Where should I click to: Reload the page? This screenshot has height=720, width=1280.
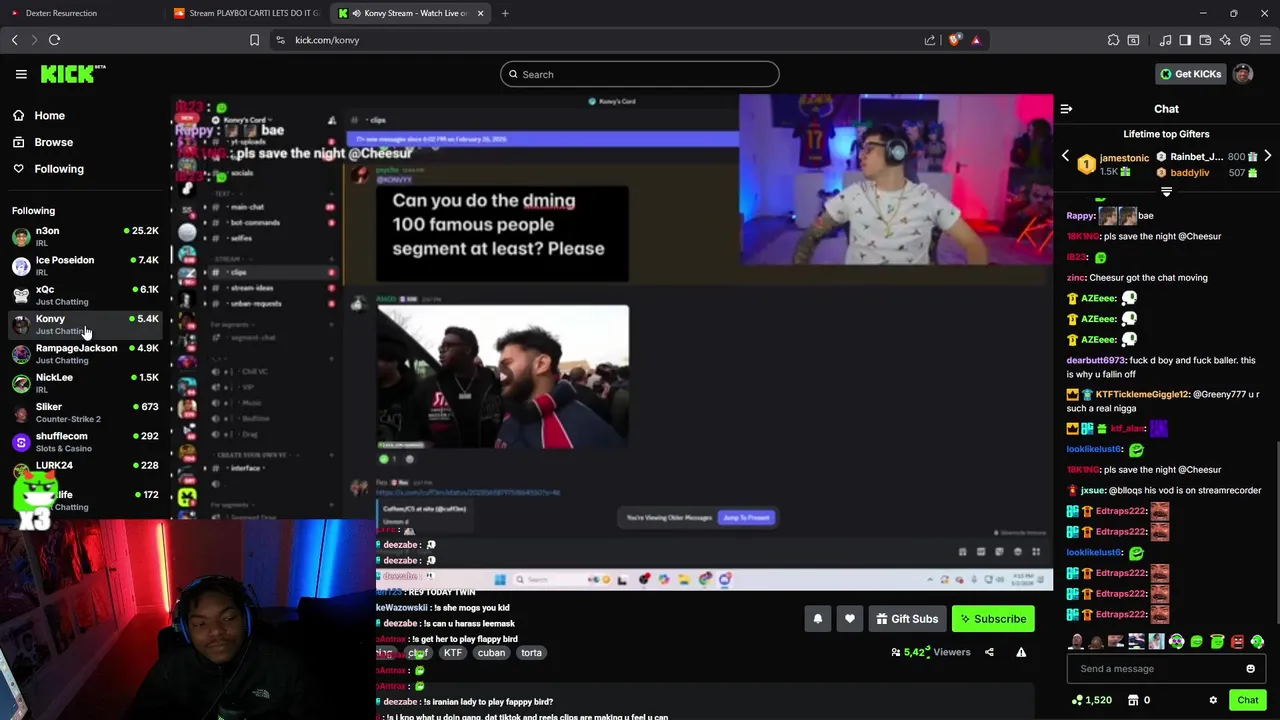[x=54, y=40]
